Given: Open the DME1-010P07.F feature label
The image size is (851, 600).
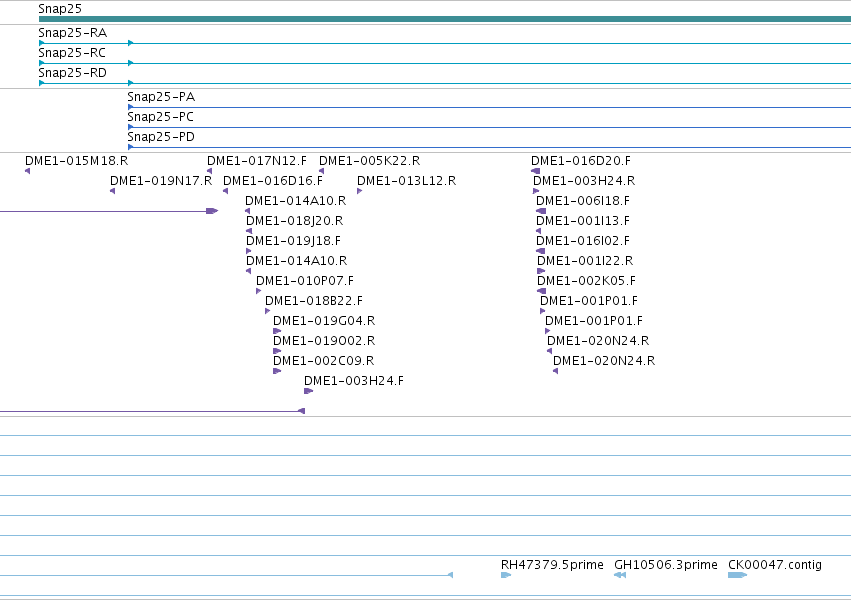Looking at the screenshot, I should [304, 281].
